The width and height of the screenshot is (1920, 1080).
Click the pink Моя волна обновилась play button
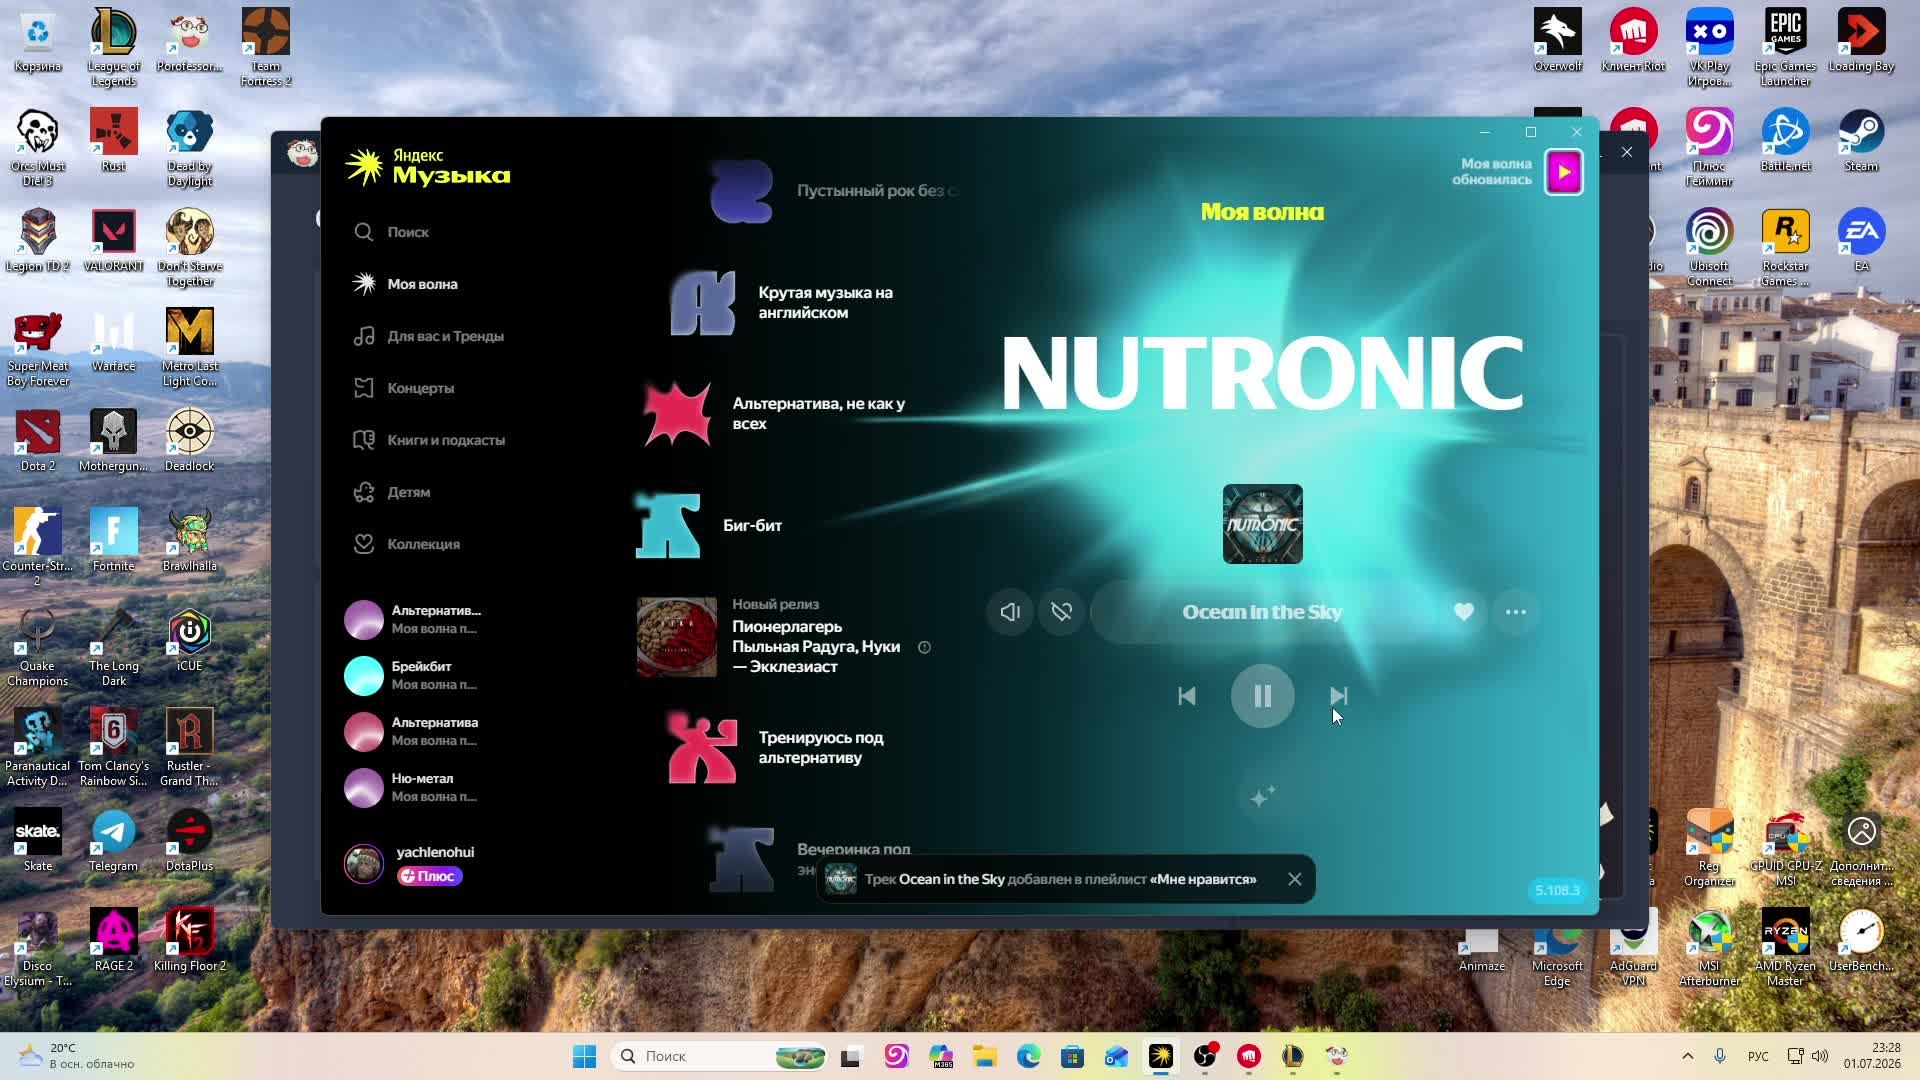(1564, 172)
